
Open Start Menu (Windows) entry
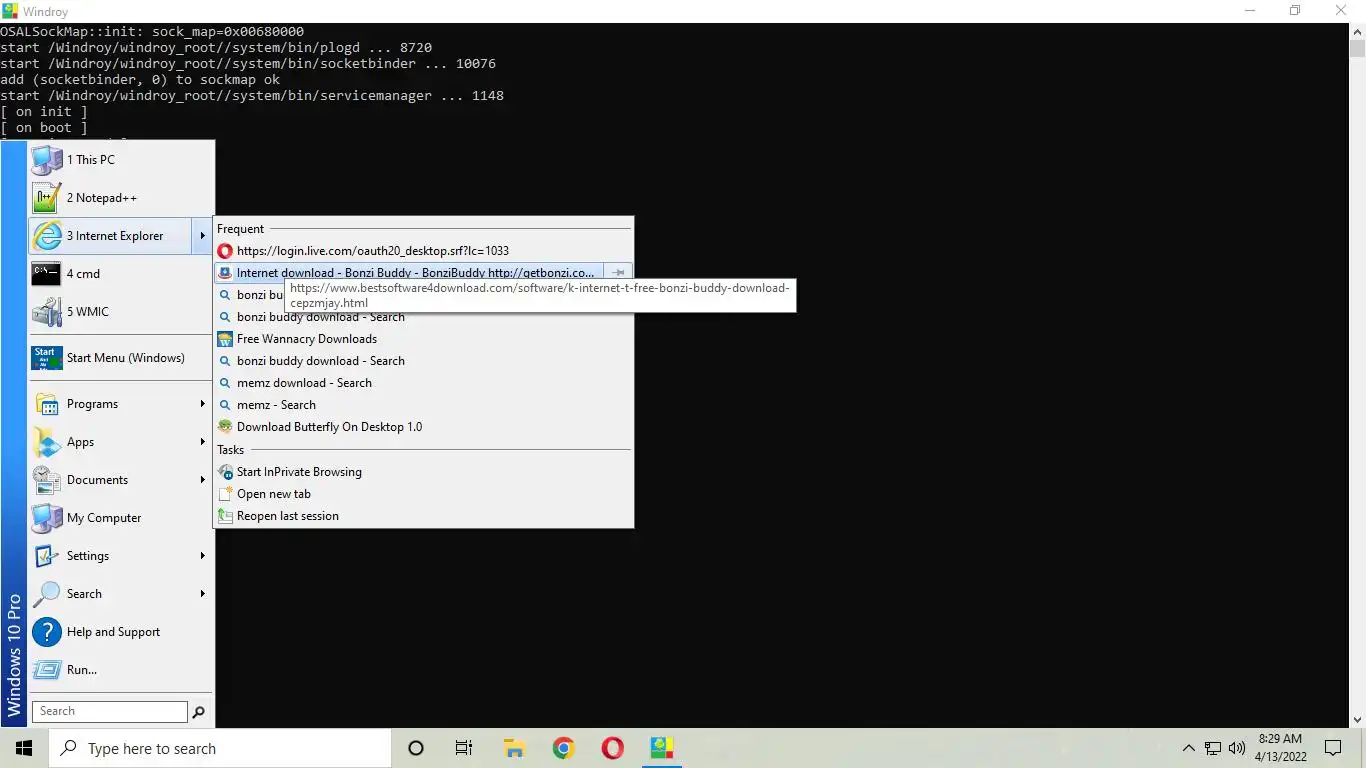(x=120, y=358)
